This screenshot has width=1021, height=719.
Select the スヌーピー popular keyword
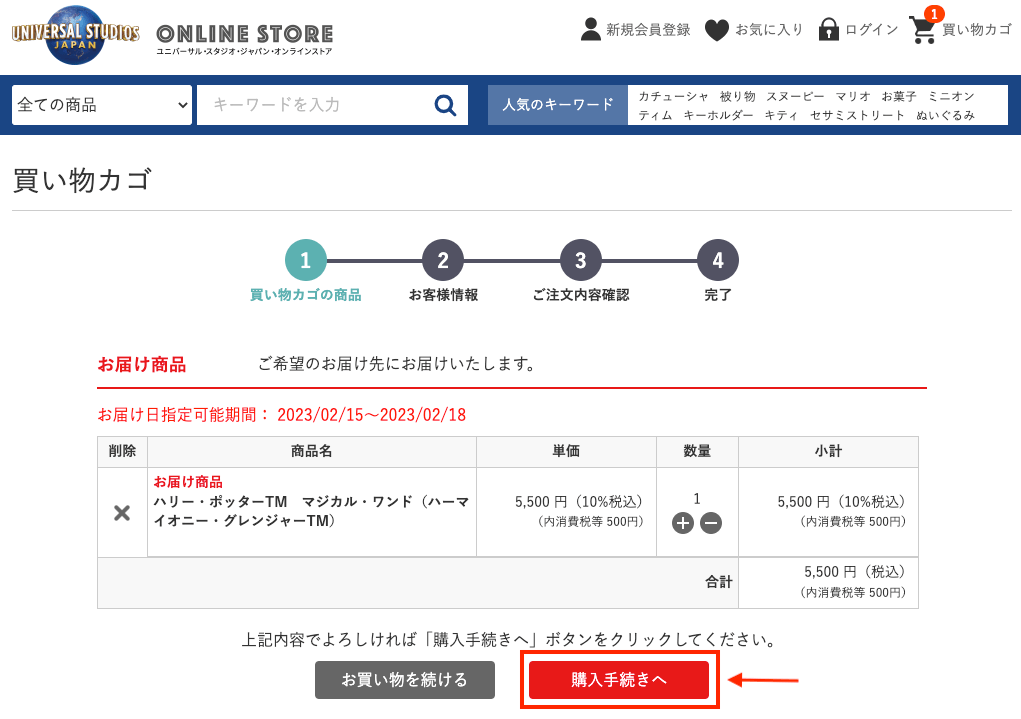click(x=795, y=96)
